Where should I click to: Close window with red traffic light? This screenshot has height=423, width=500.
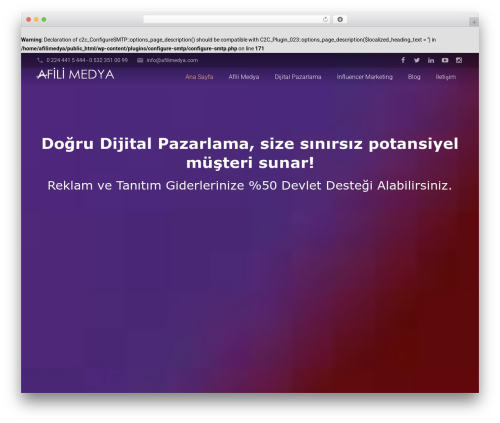click(x=29, y=20)
